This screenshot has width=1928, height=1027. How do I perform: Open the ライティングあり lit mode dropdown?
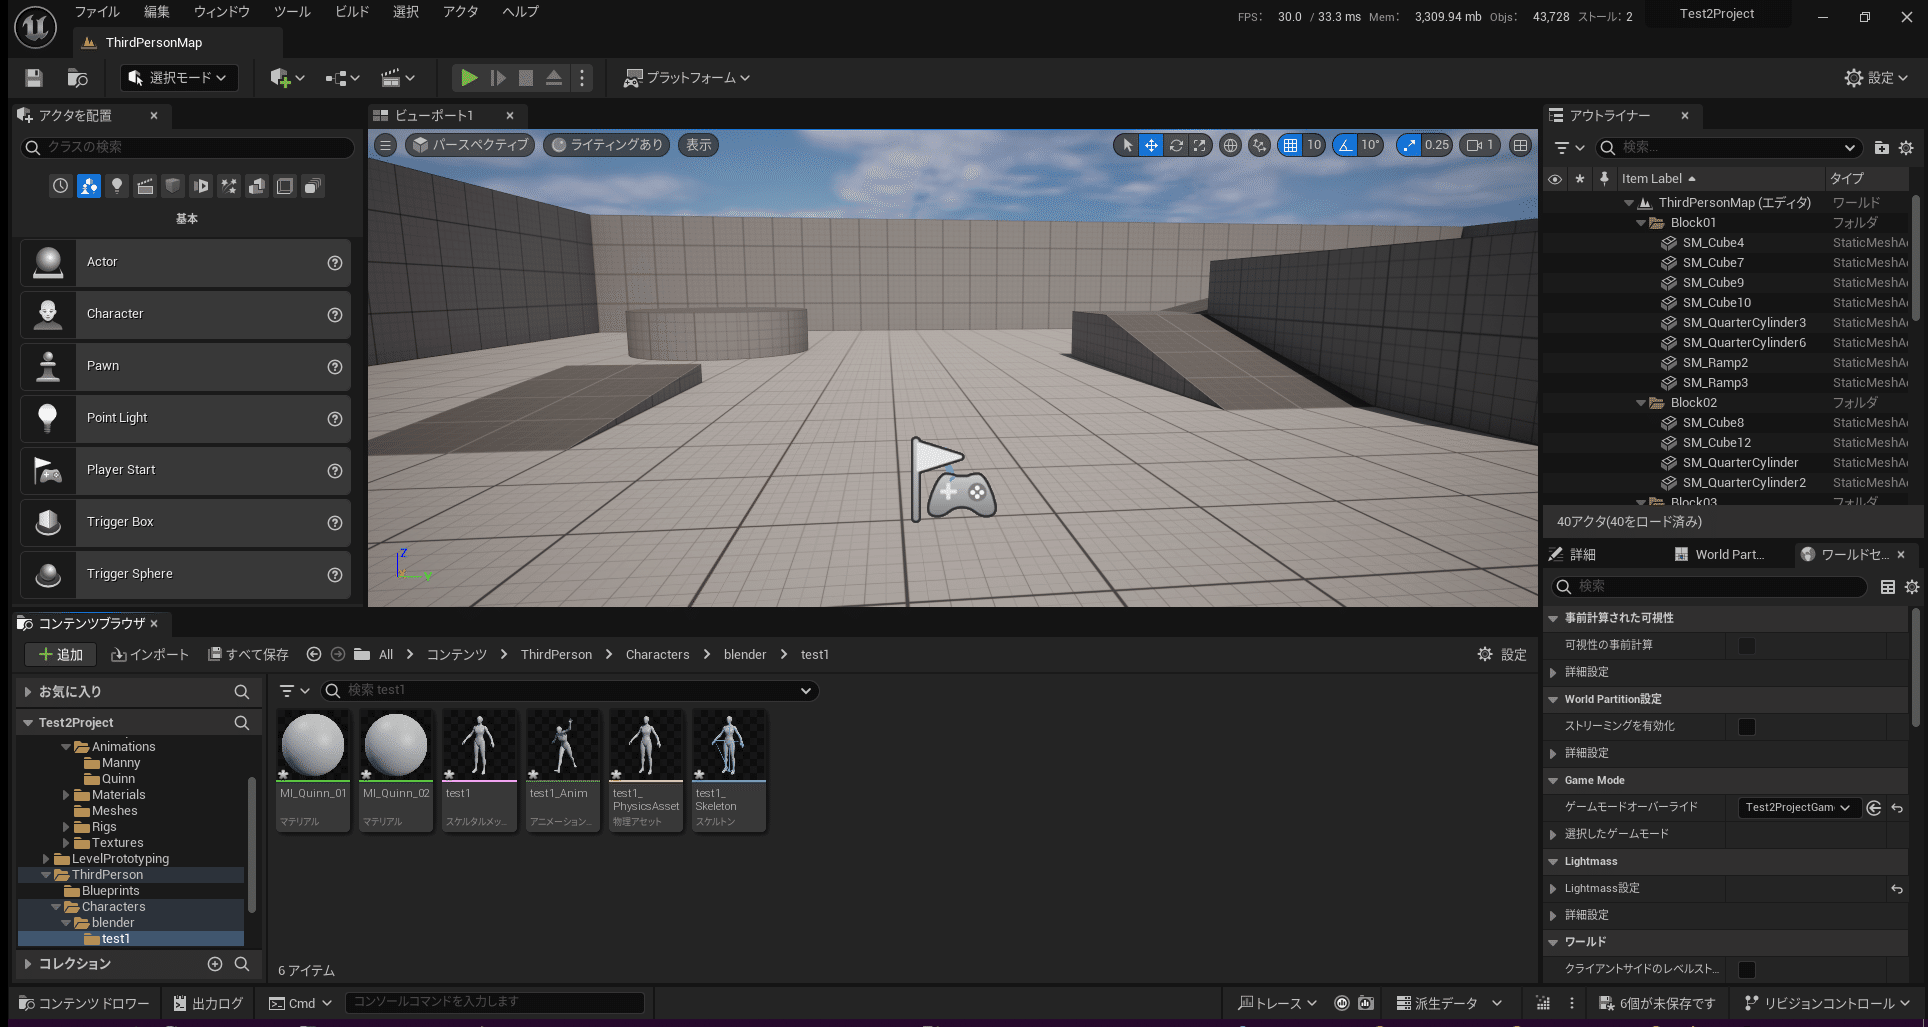[607, 145]
